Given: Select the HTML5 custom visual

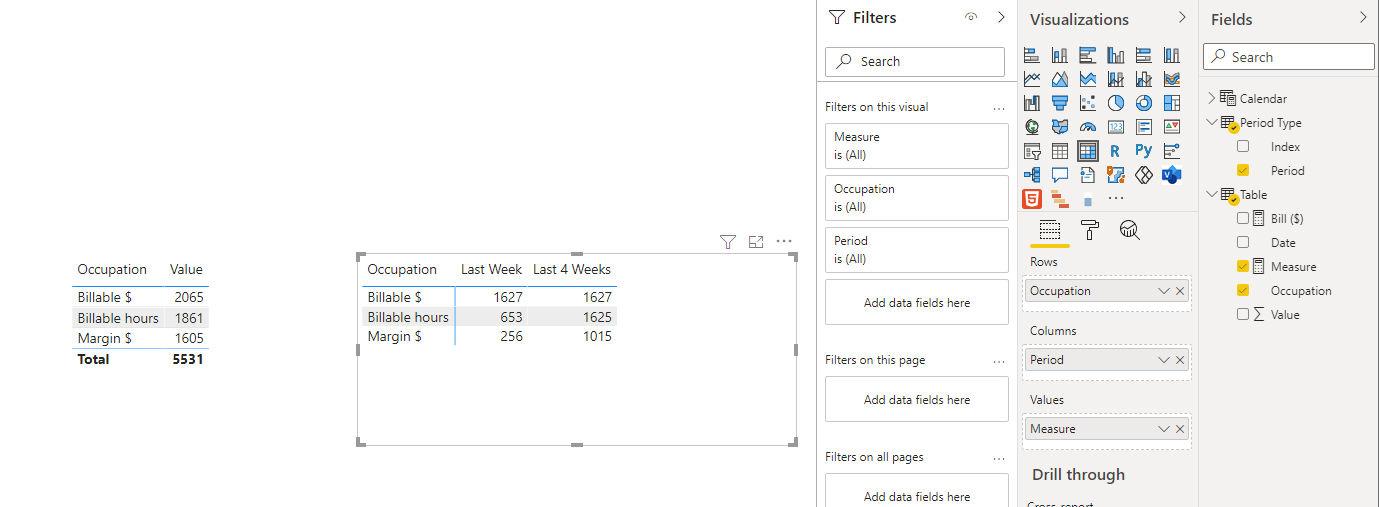Looking at the screenshot, I should (1032, 199).
